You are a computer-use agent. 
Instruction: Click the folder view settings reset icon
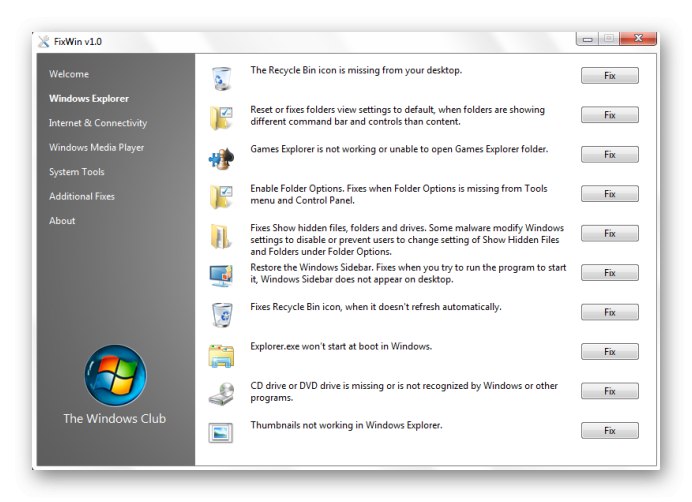coord(221,118)
